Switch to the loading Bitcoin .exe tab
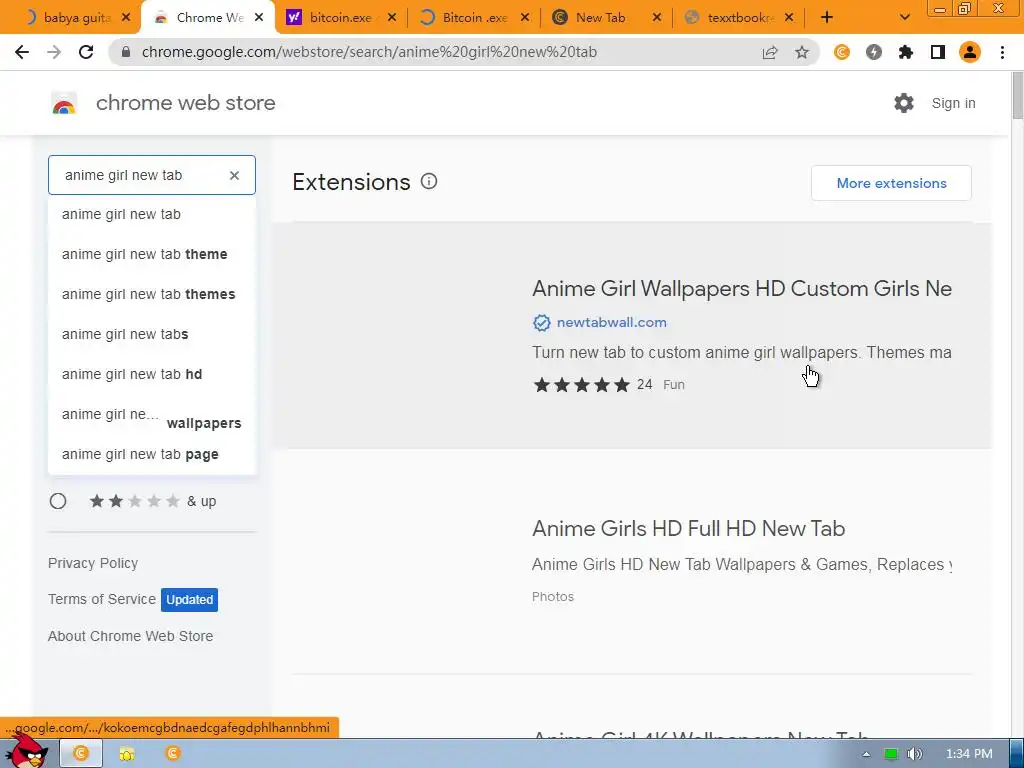Viewport: 1024px width, 768px height. coord(474,18)
